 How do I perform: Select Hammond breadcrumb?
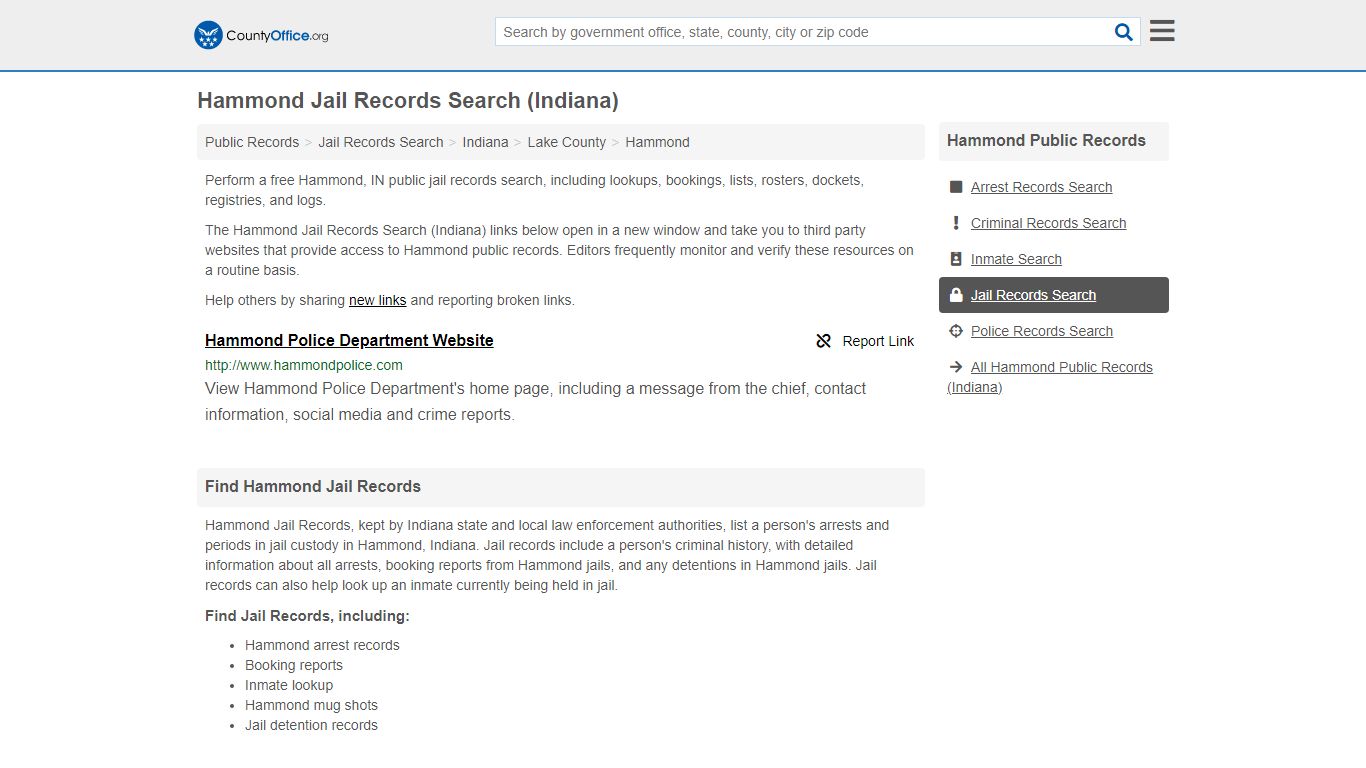(657, 142)
